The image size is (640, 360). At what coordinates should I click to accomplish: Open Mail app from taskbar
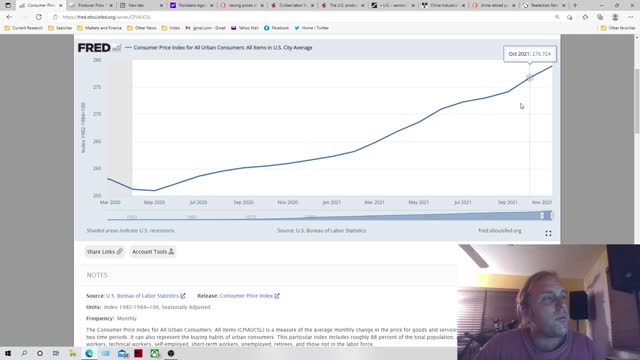pos(122,353)
